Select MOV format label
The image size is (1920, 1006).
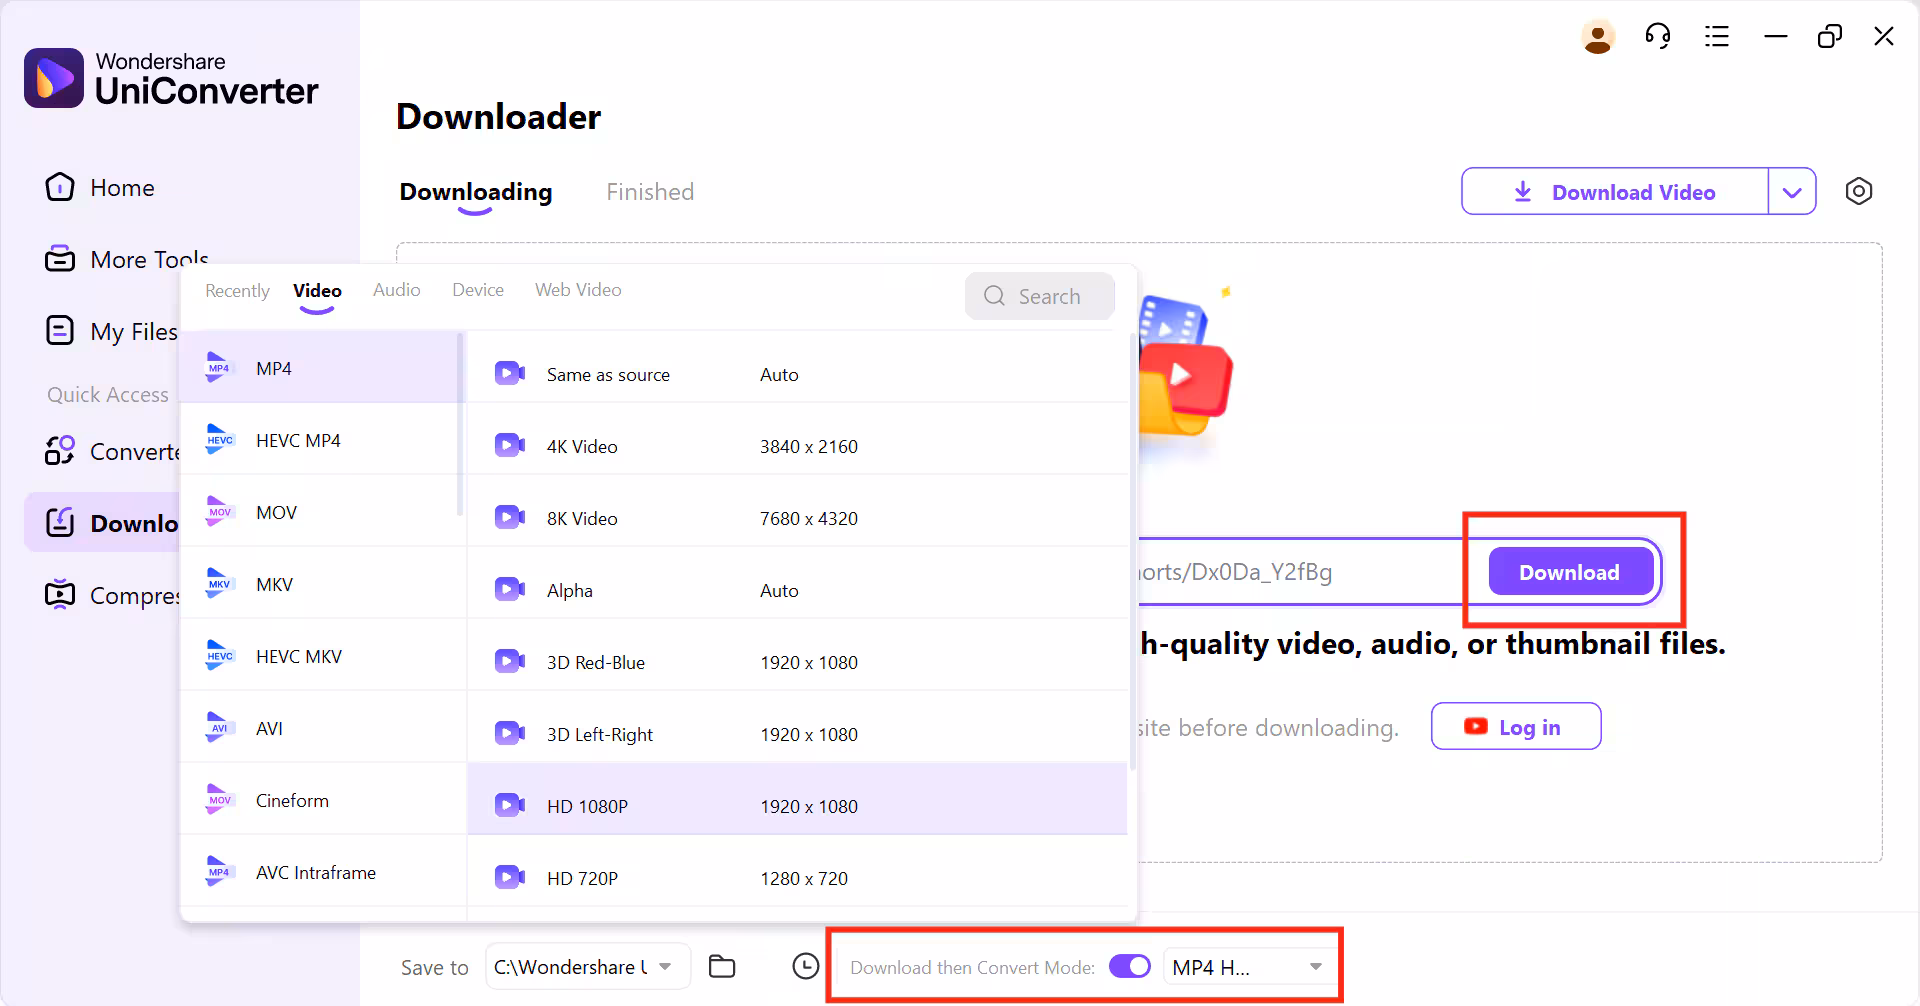tap(276, 513)
